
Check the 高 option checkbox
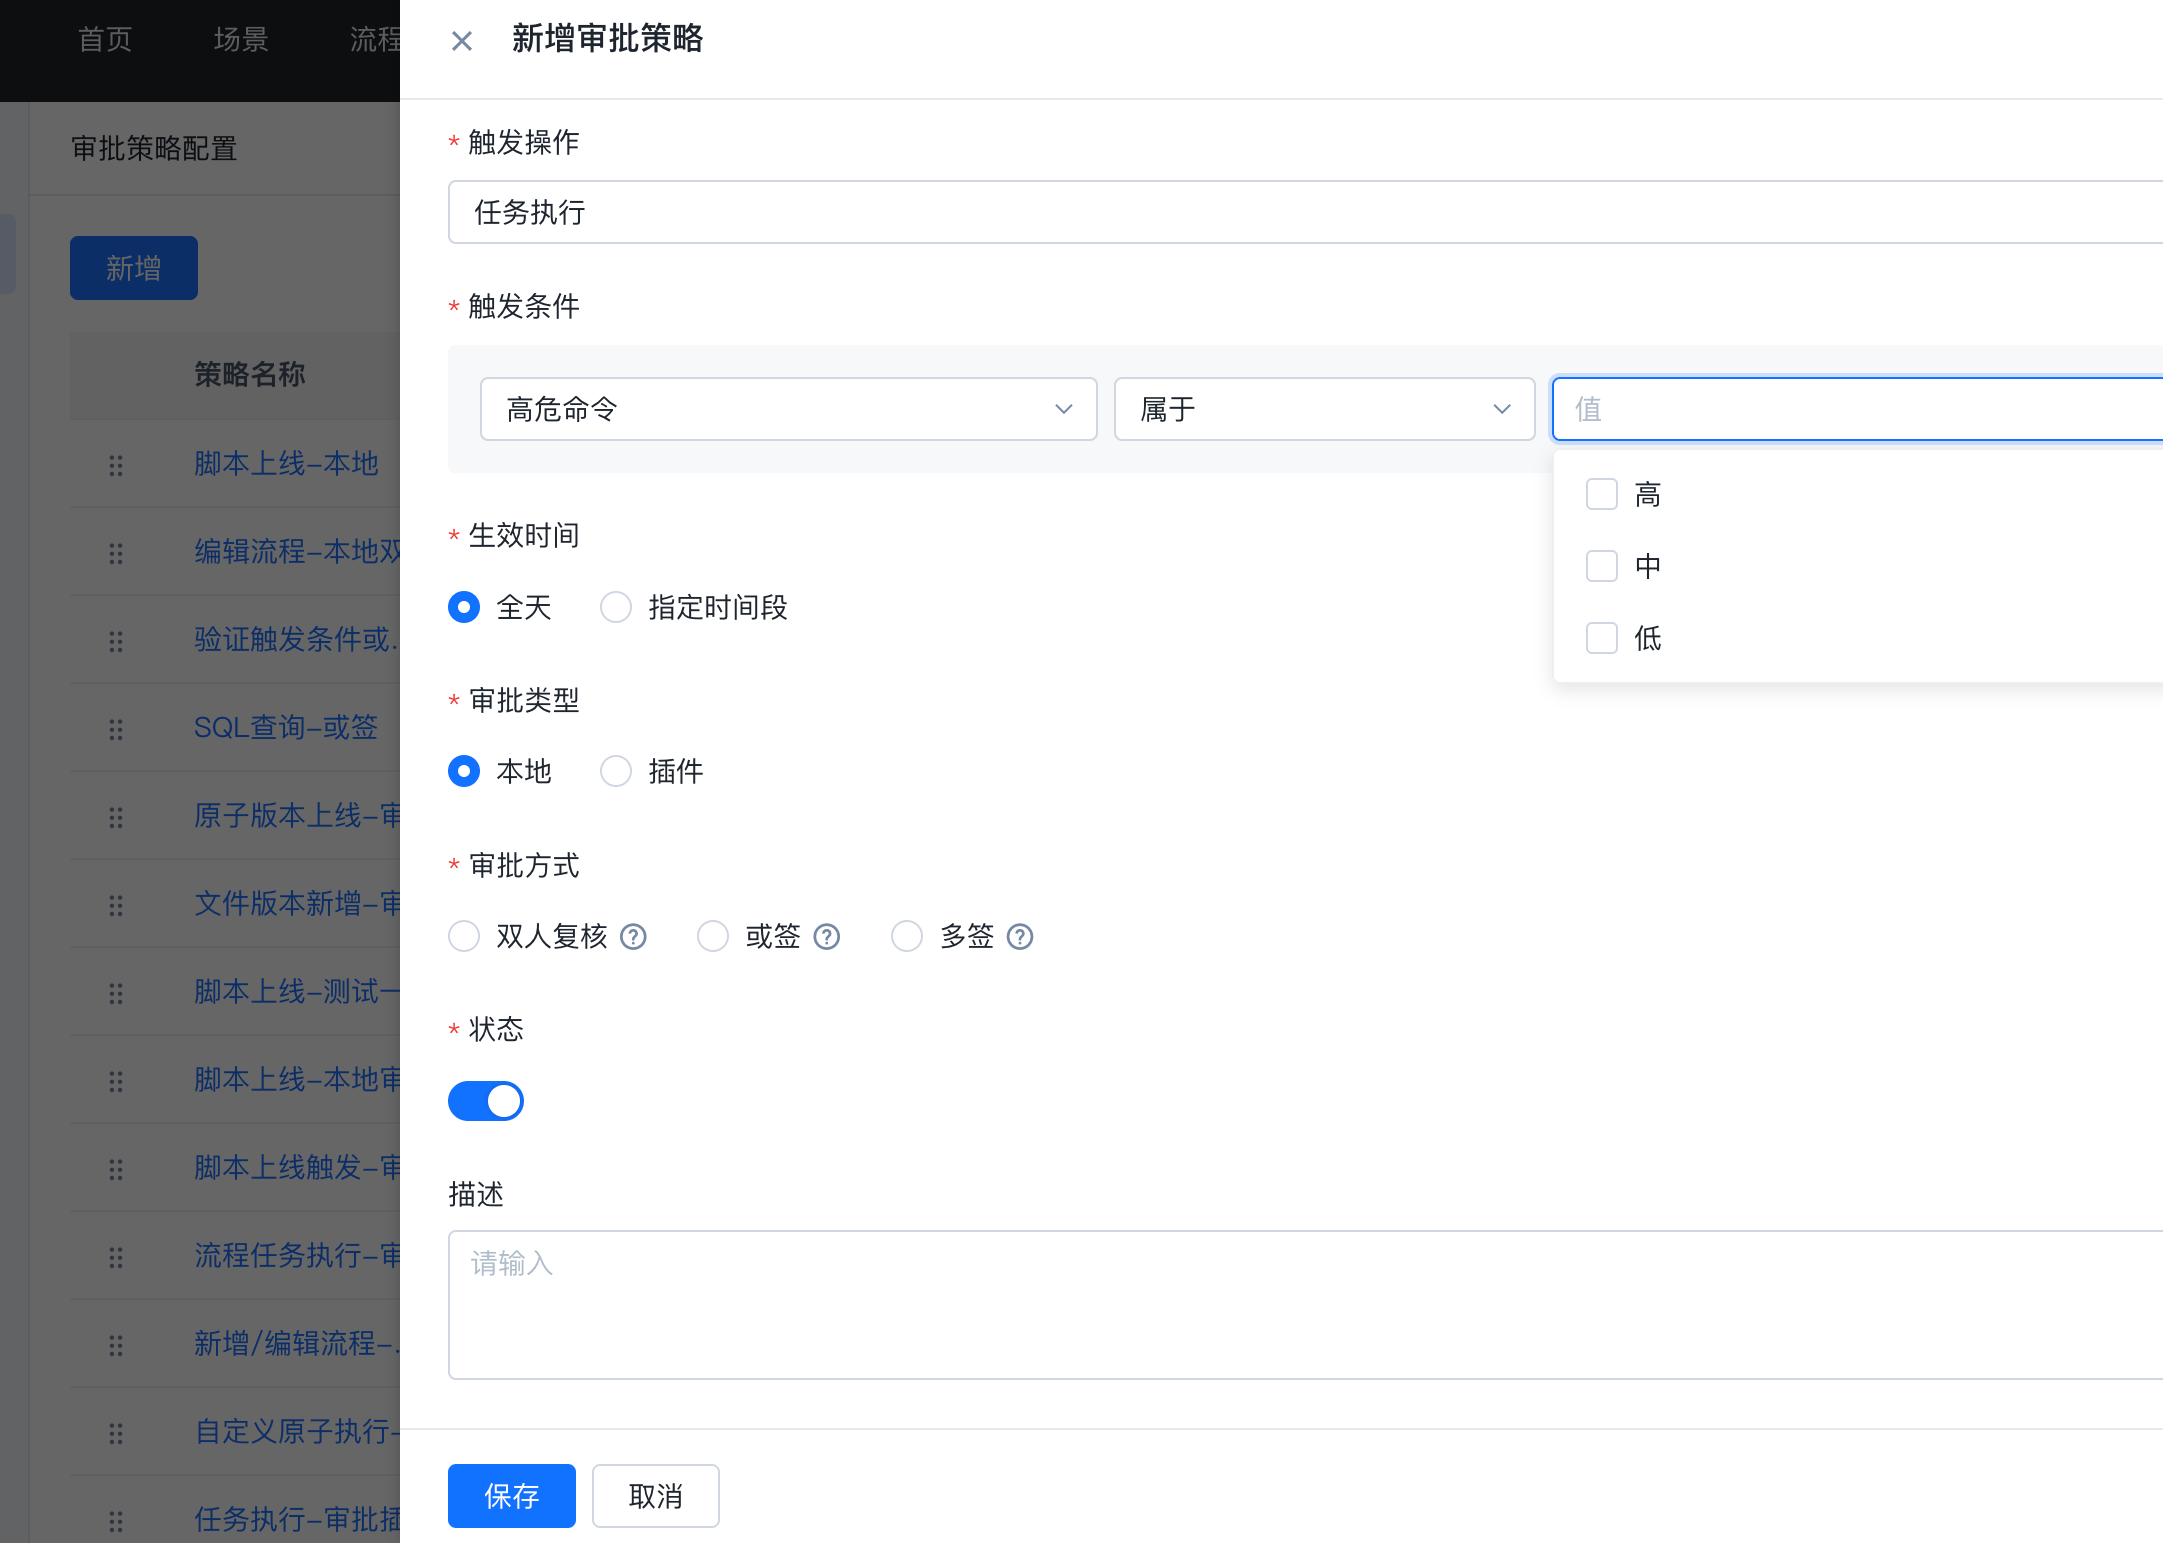click(x=1601, y=494)
